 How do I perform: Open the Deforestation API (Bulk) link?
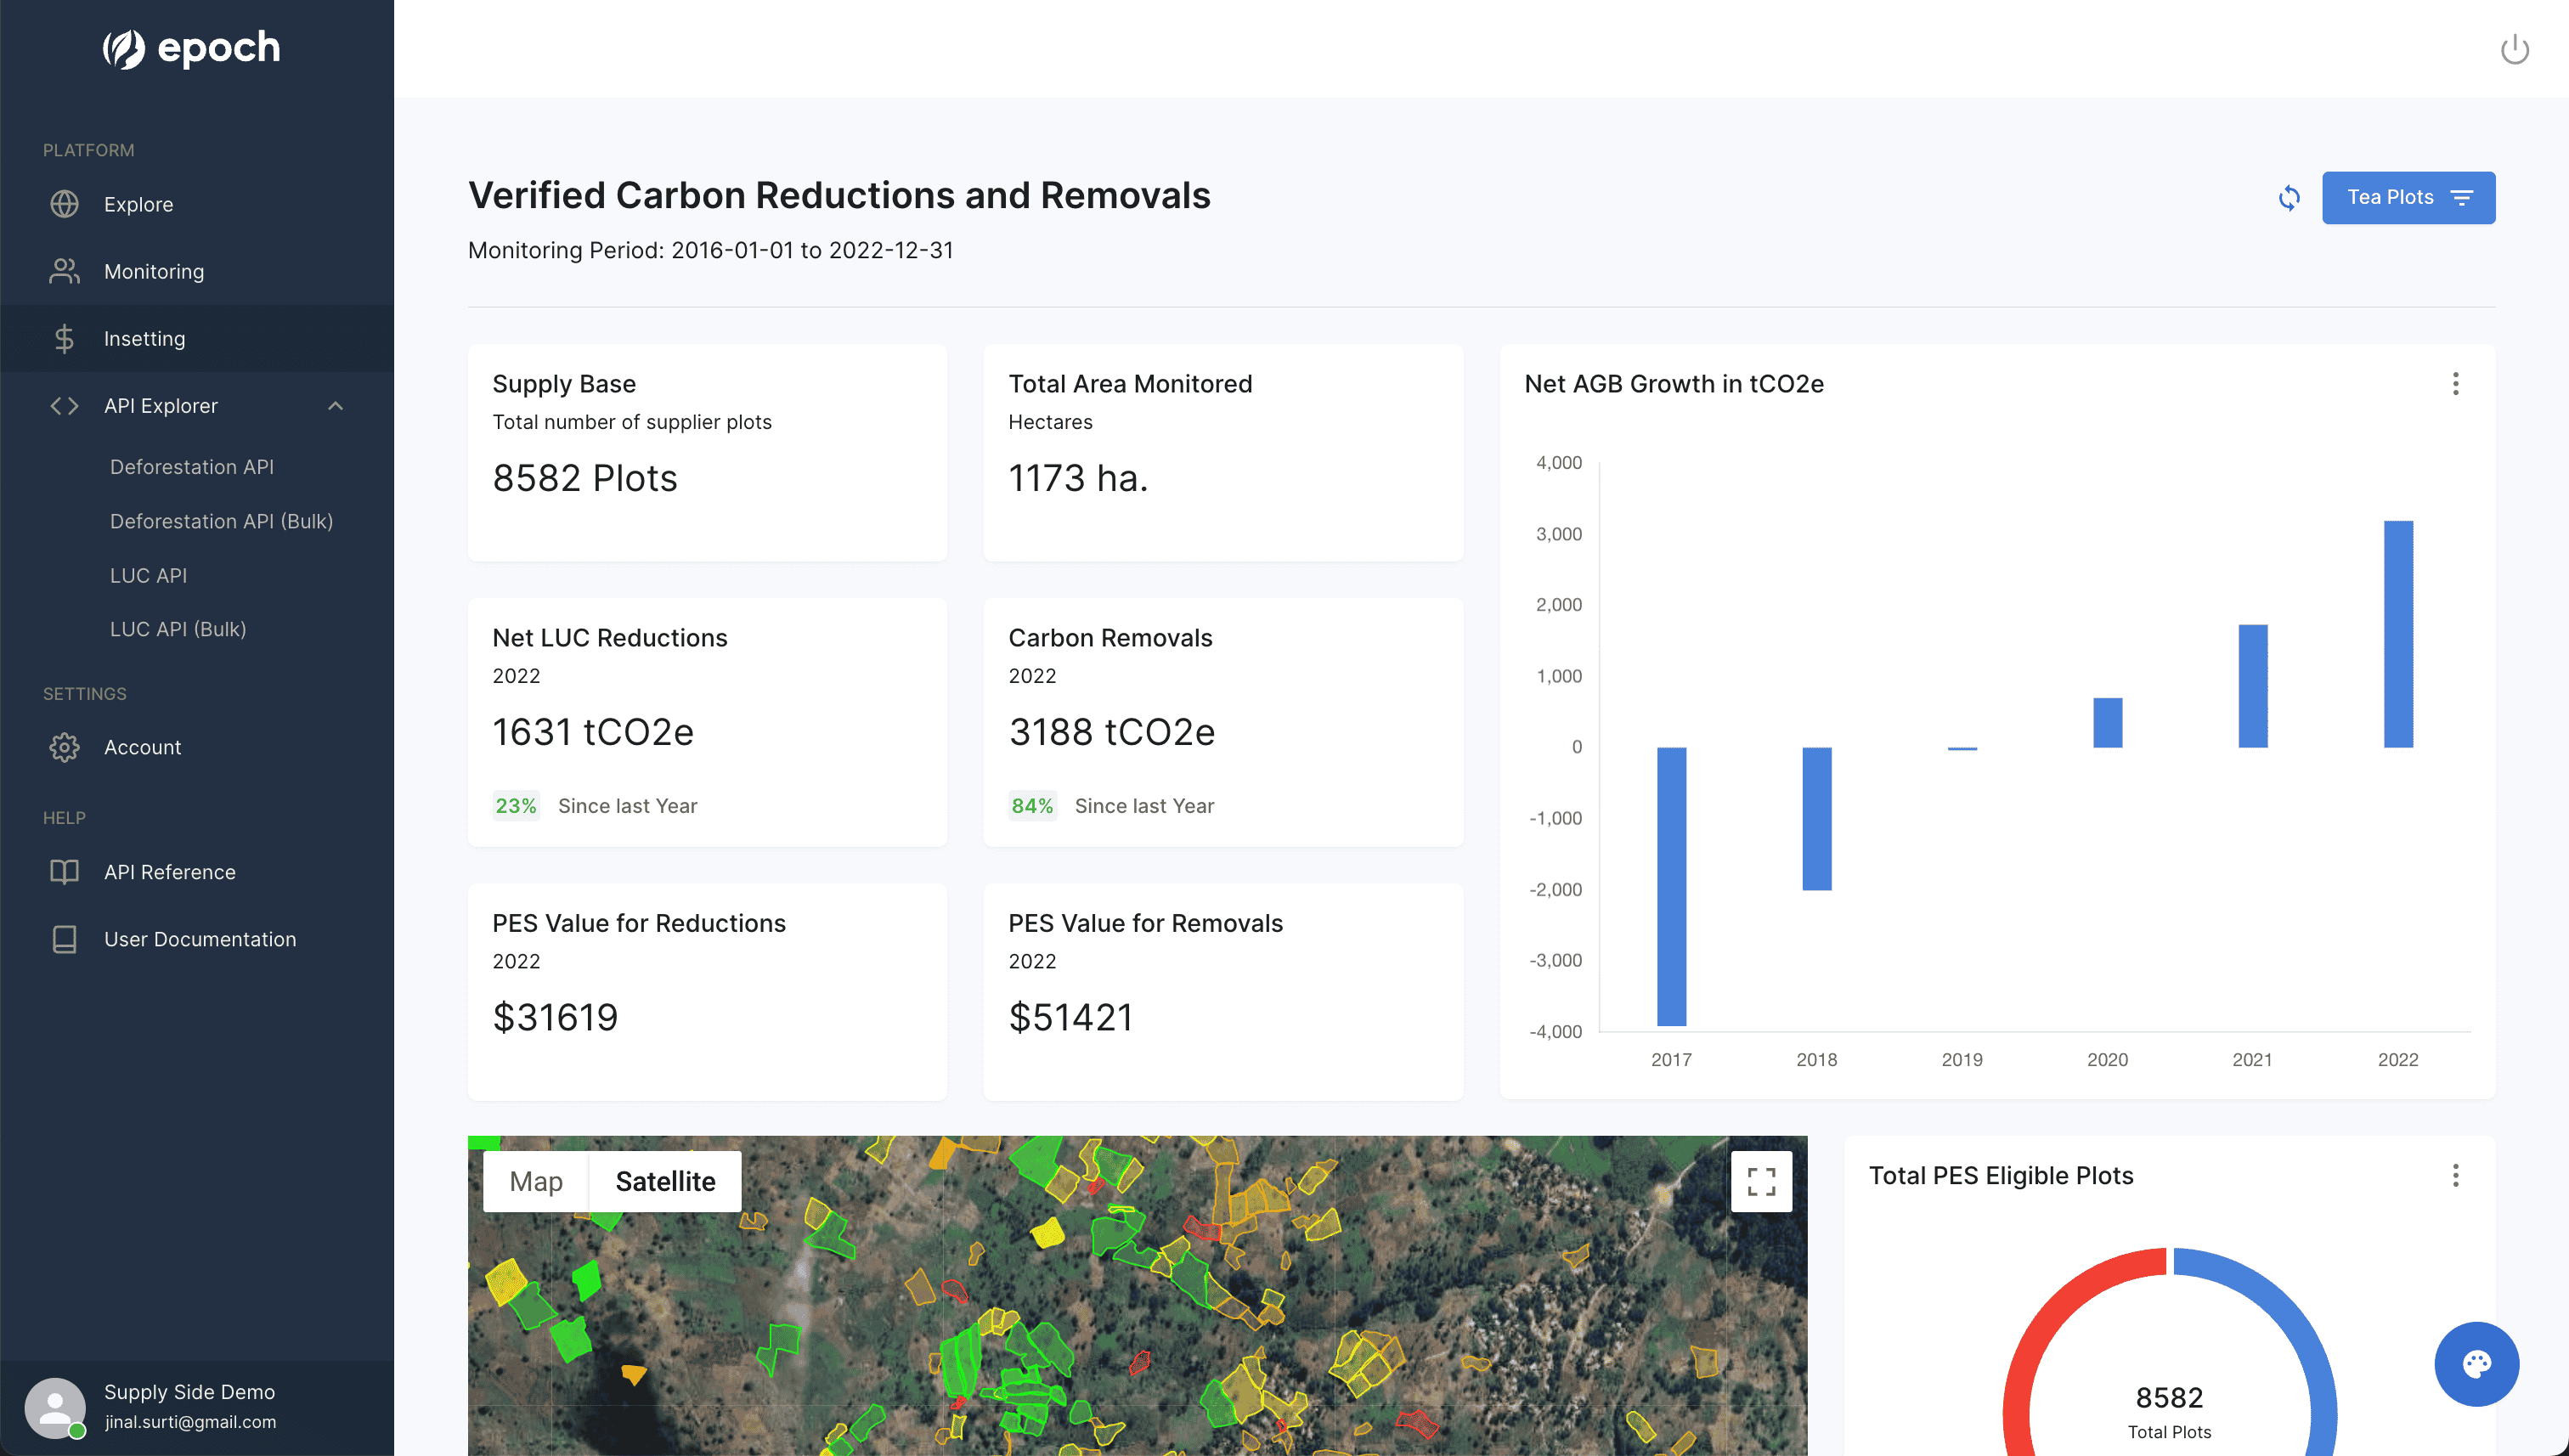pos(221,521)
